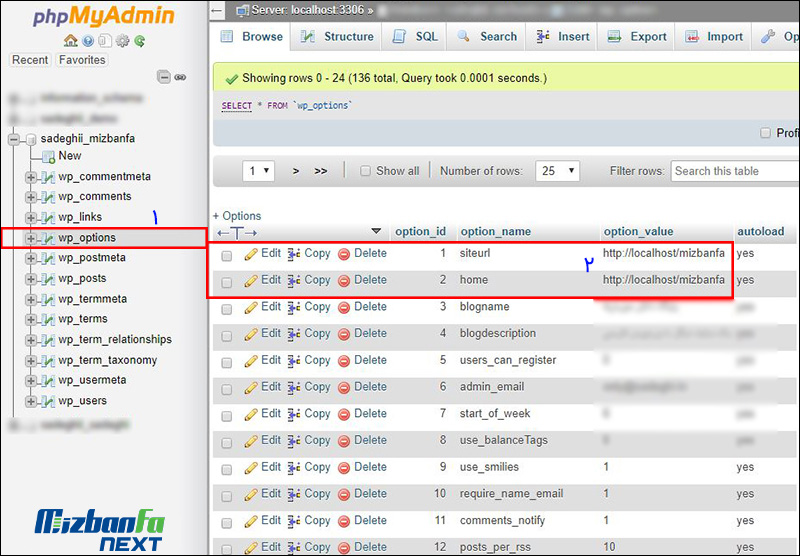
Task: Click Copy icon for use_balanceTags row
Action: pyautogui.click(x=294, y=440)
